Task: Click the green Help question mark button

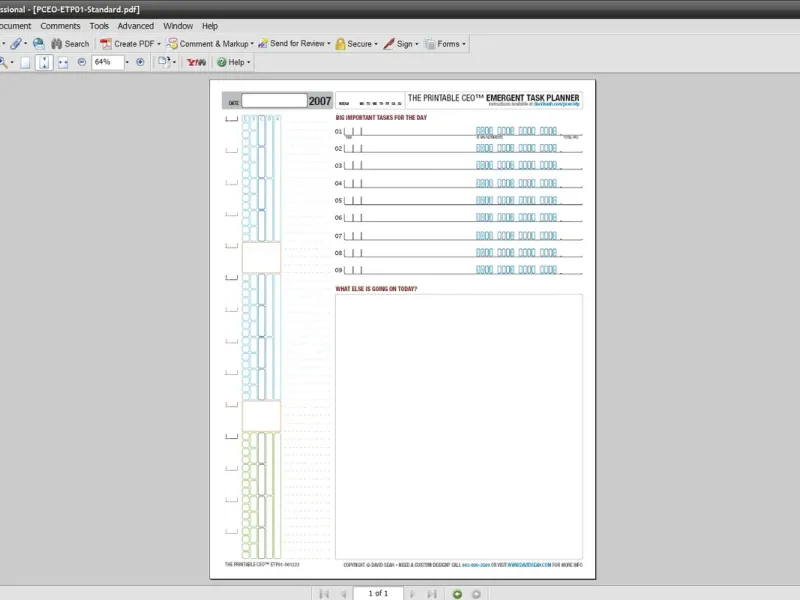Action: click(221, 62)
